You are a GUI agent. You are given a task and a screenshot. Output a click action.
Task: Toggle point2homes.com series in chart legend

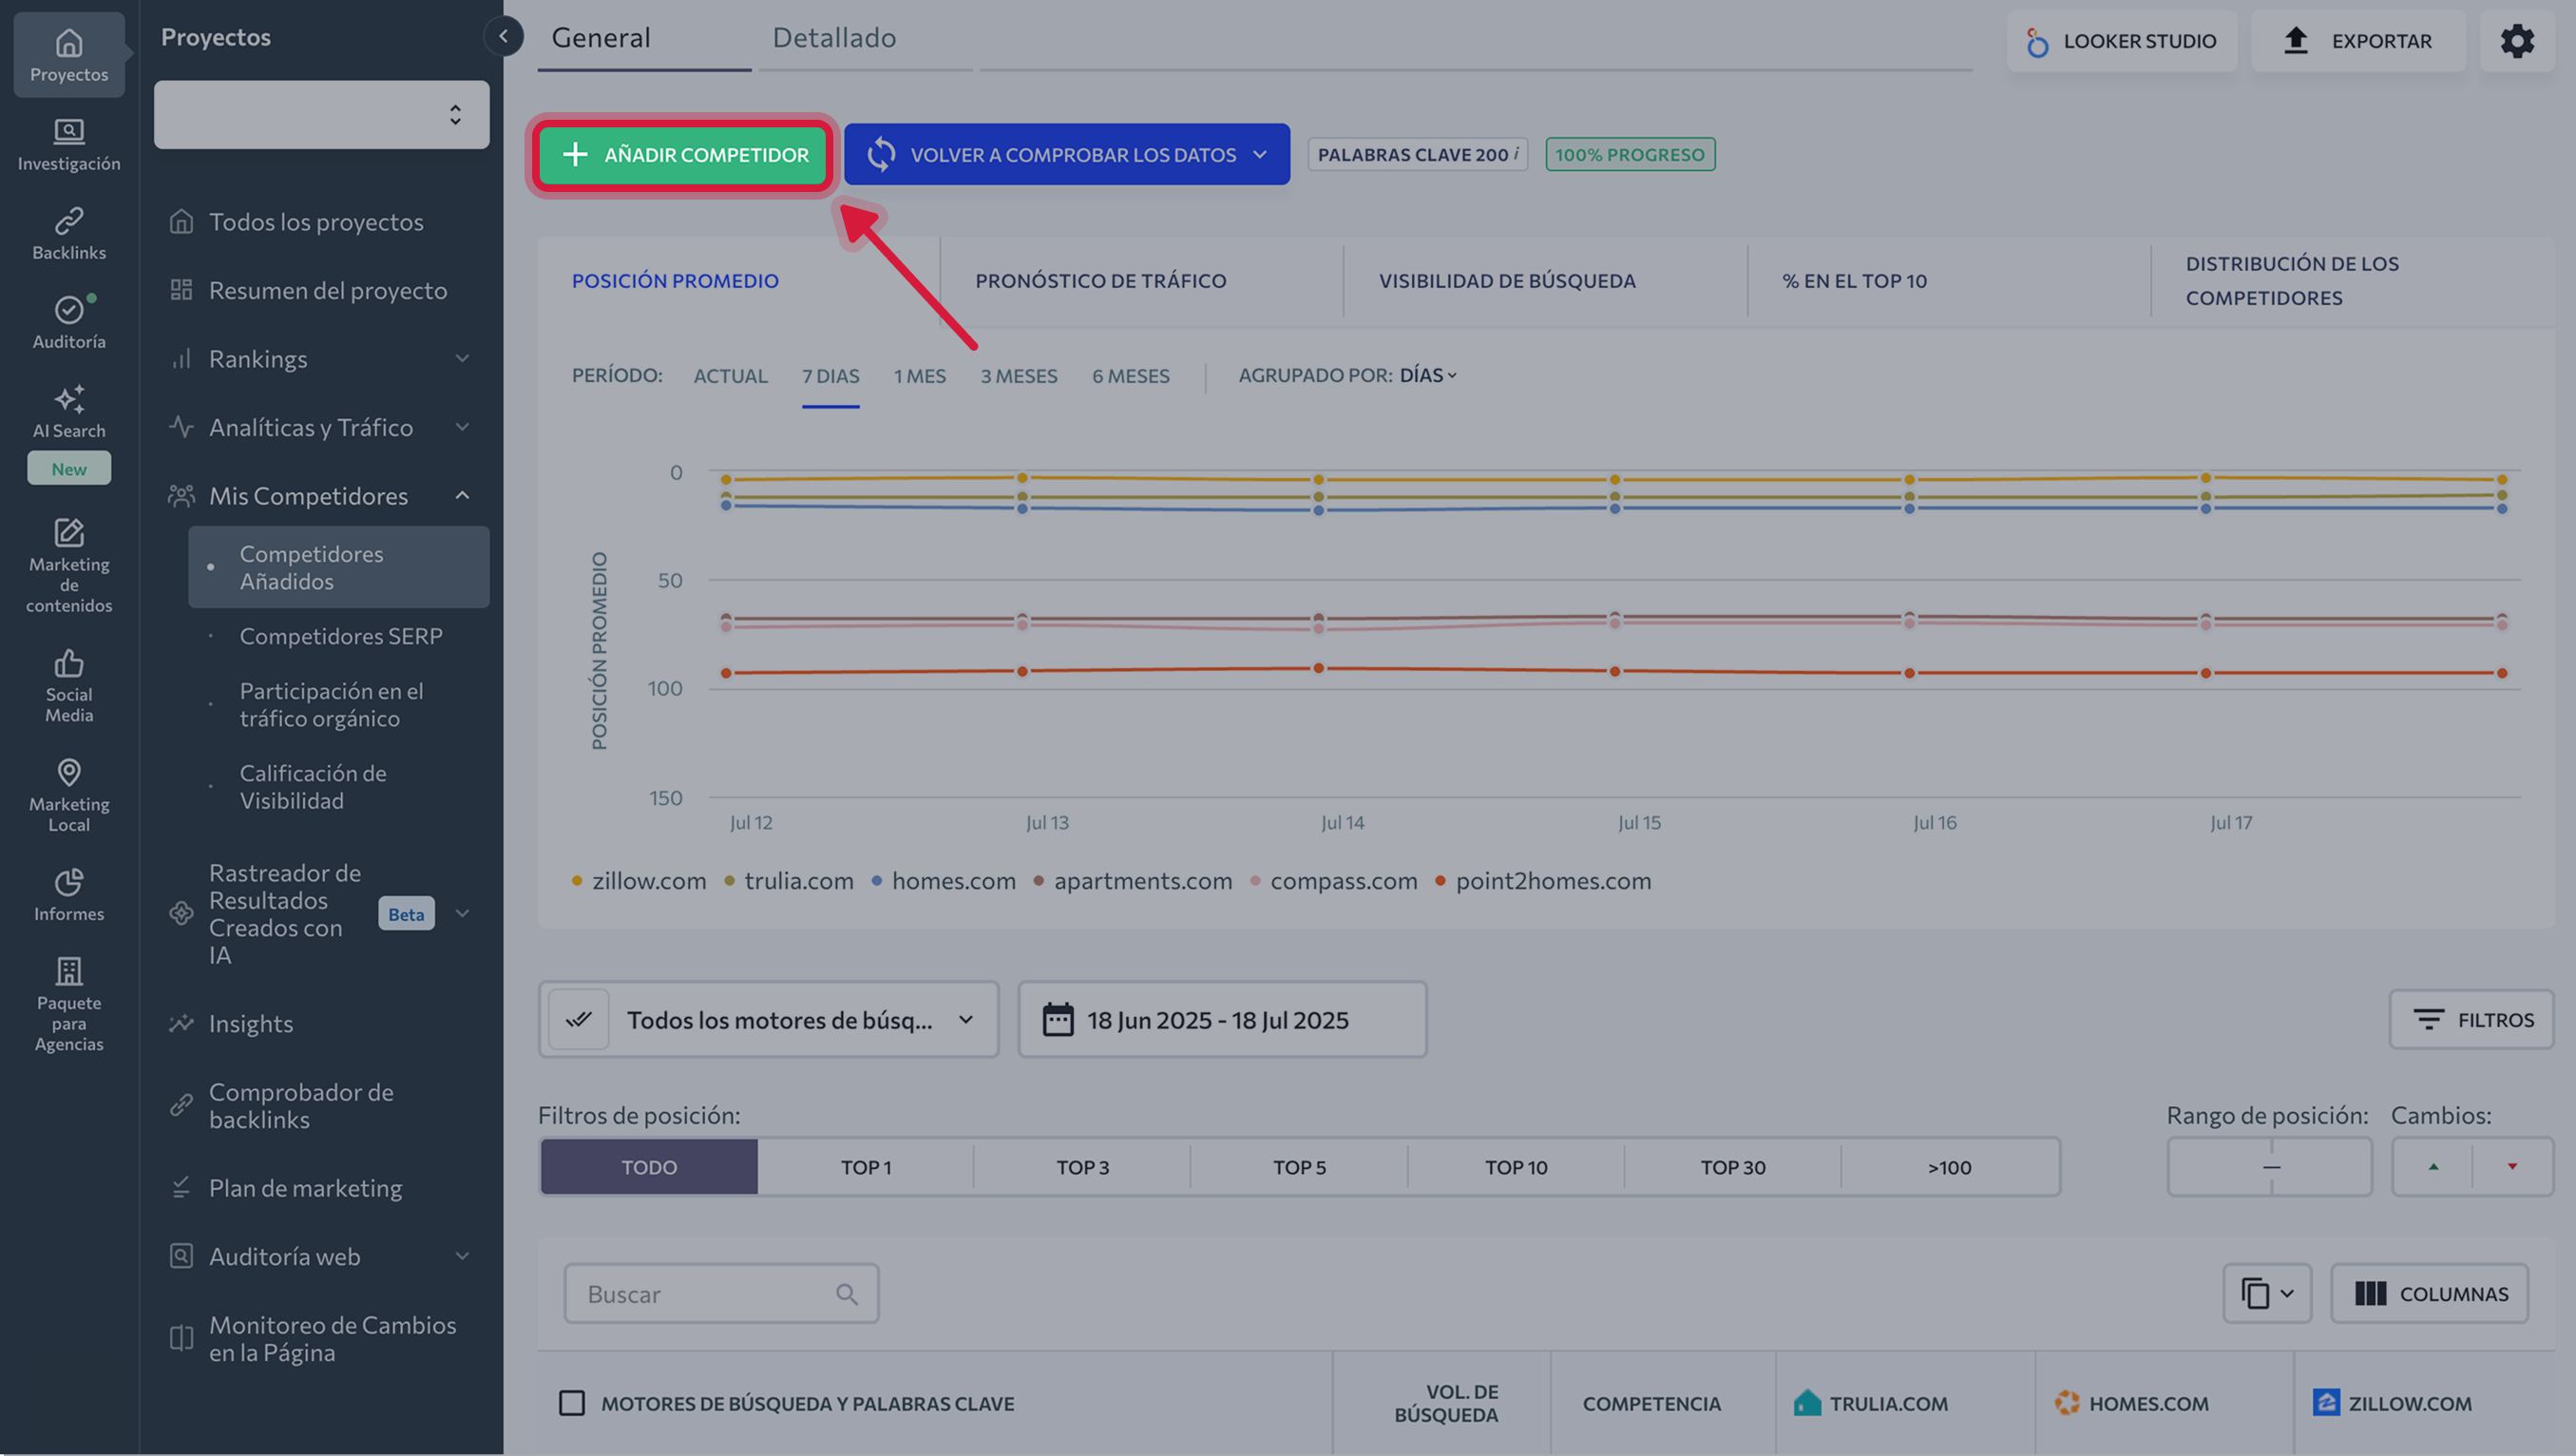click(1543, 881)
